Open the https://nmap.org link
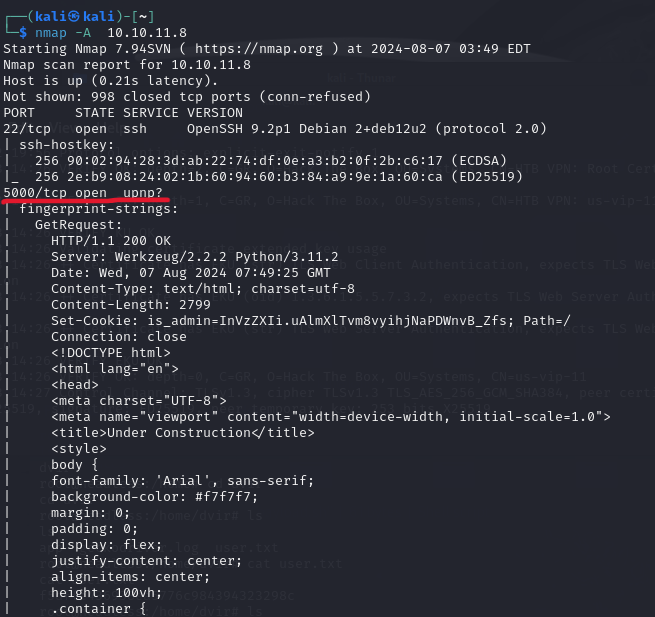This screenshot has width=655, height=617. coord(259,49)
